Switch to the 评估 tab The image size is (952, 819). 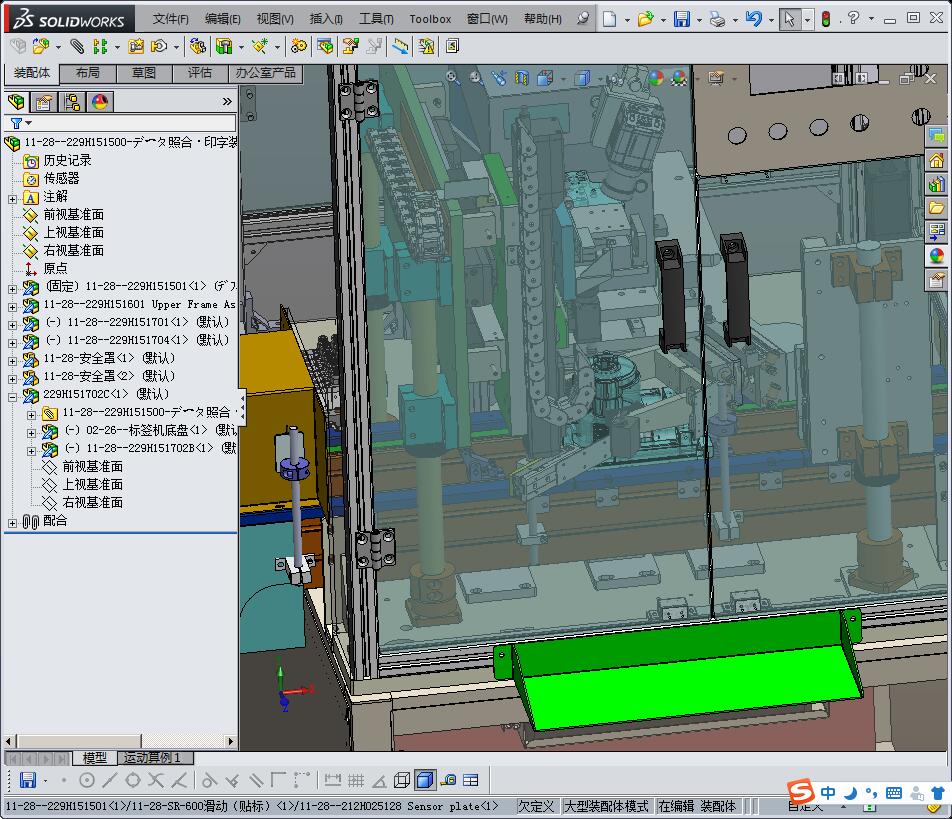[200, 73]
